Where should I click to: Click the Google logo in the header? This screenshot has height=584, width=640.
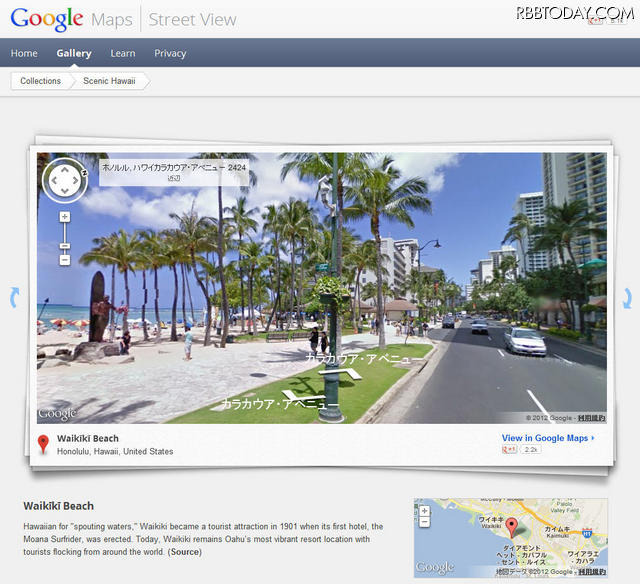(x=47, y=19)
